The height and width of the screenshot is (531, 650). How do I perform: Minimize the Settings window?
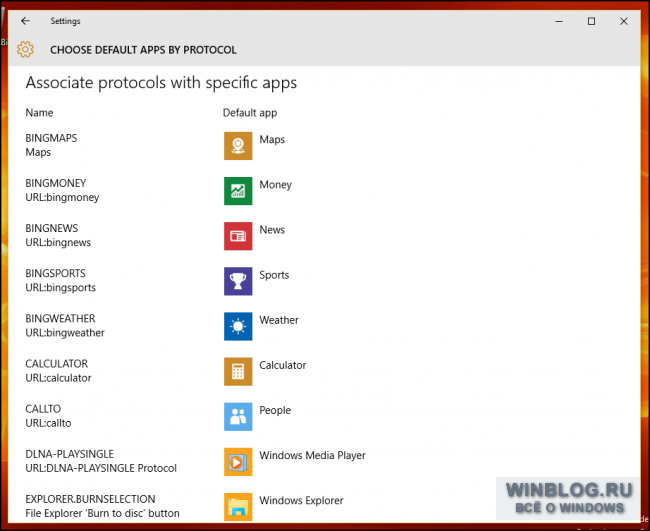[559, 21]
